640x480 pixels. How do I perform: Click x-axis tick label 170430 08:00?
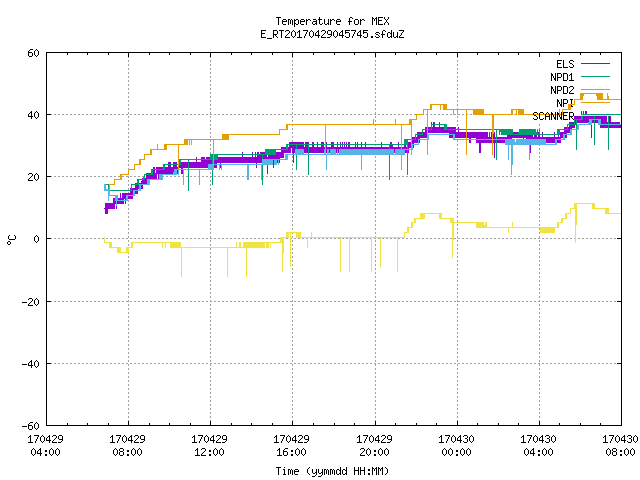click(x=620, y=446)
